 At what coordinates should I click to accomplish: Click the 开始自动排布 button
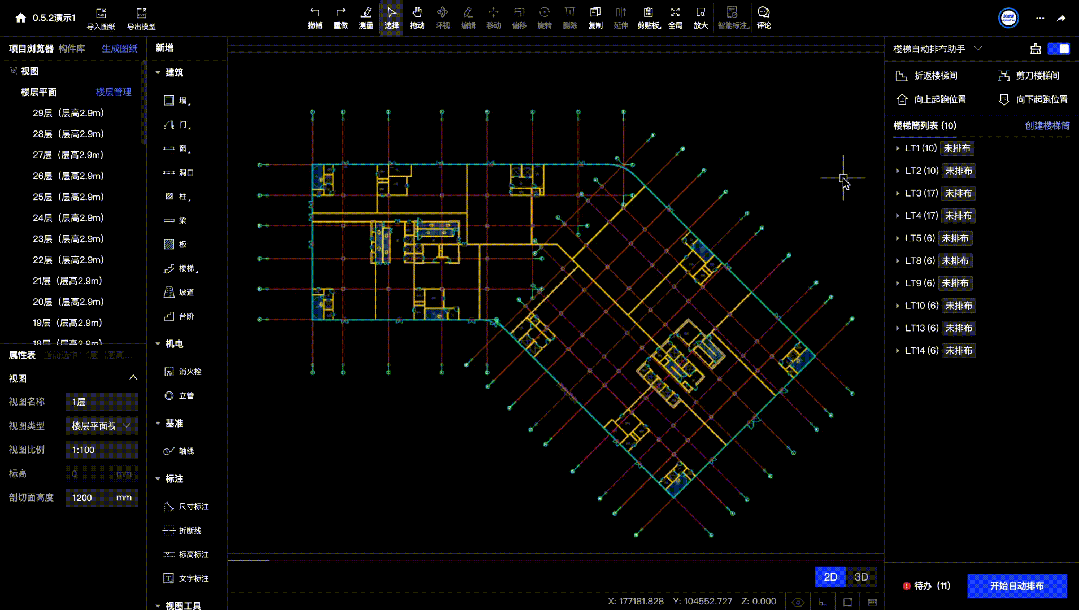point(1017,586)
